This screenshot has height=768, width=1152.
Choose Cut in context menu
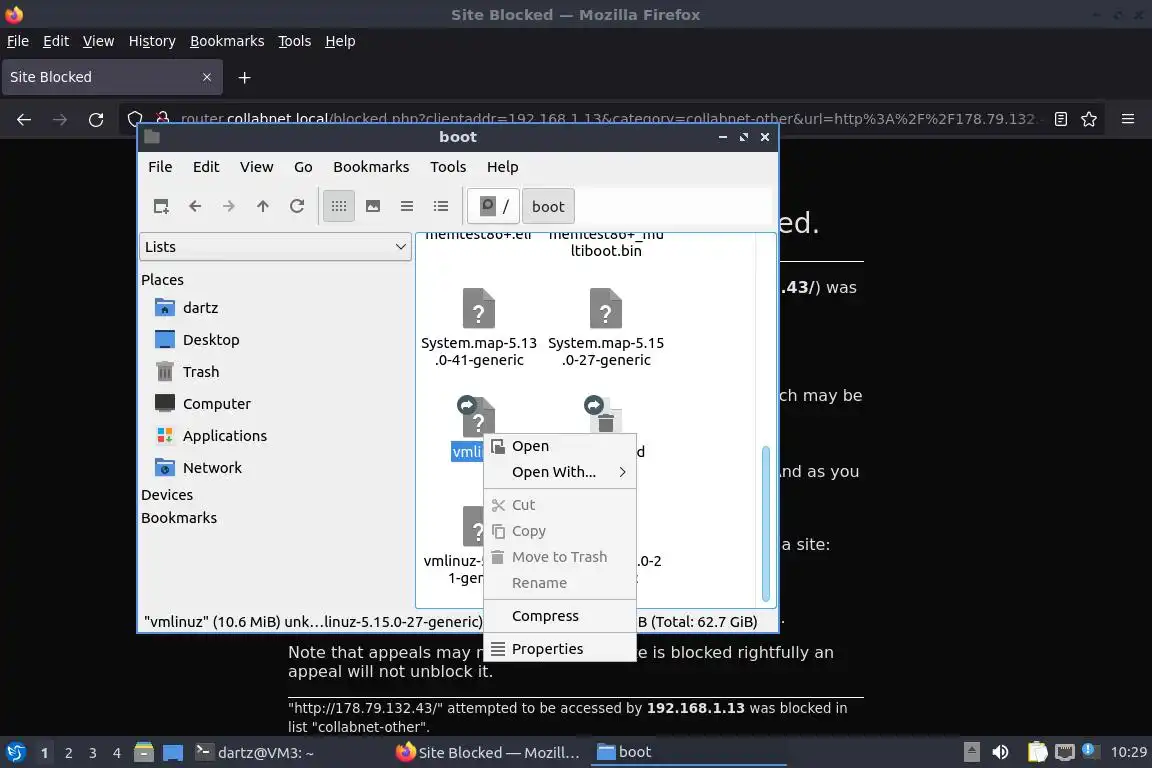(x=560, y=505)
